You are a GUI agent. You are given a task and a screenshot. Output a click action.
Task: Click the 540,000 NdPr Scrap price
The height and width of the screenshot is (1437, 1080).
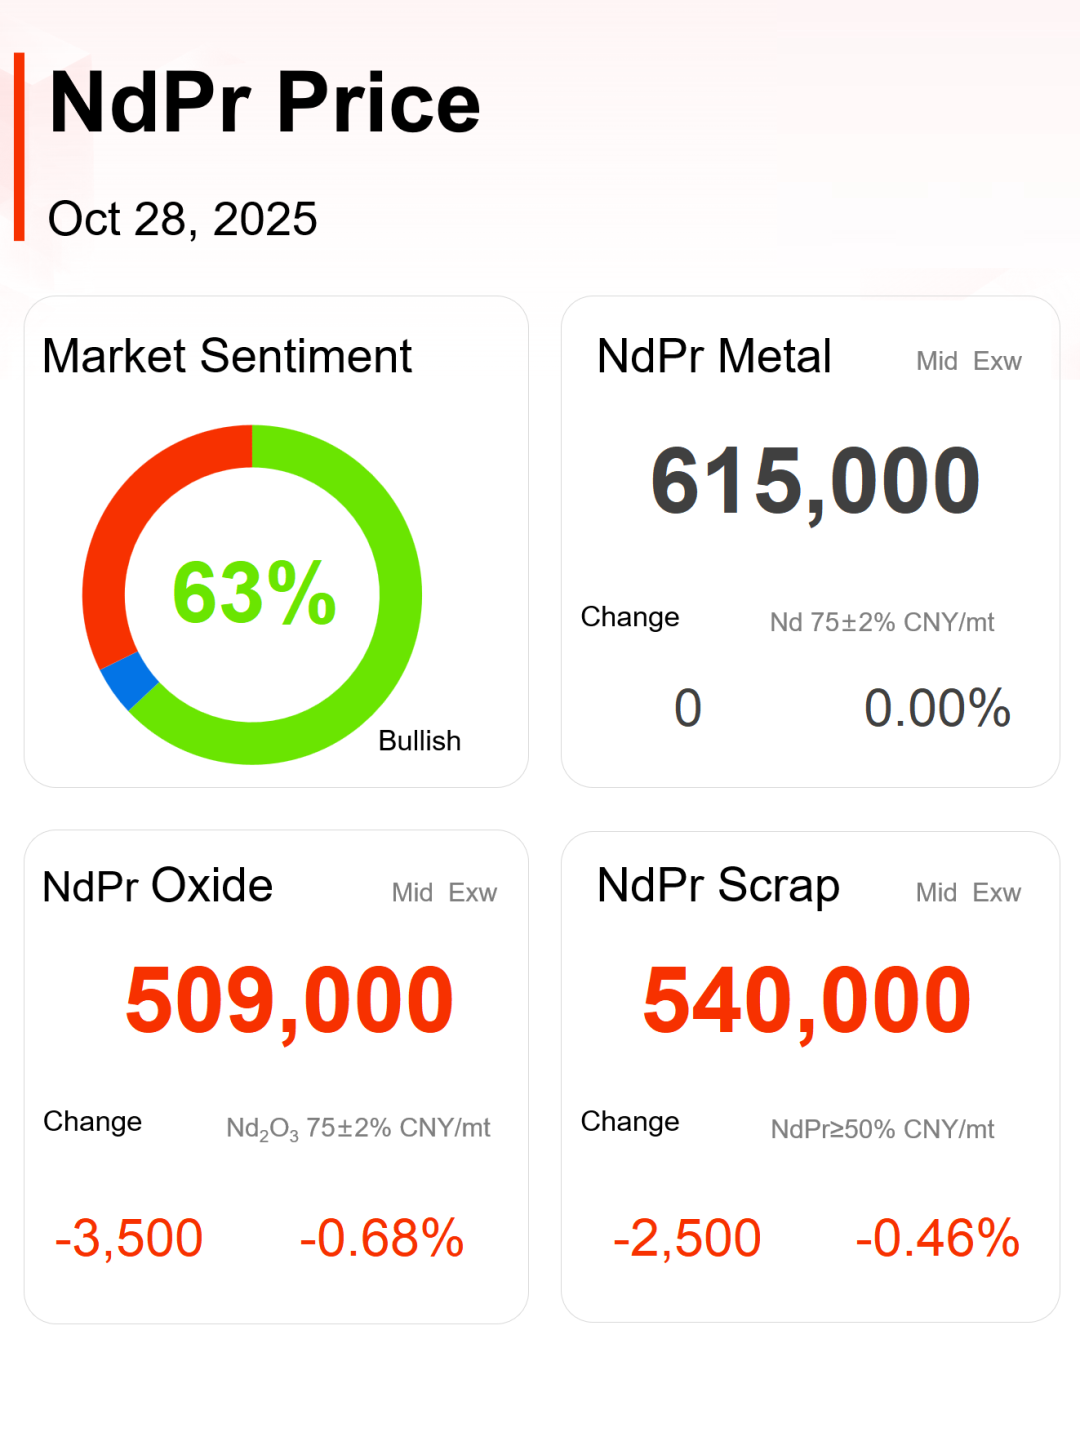[807, 1000]
